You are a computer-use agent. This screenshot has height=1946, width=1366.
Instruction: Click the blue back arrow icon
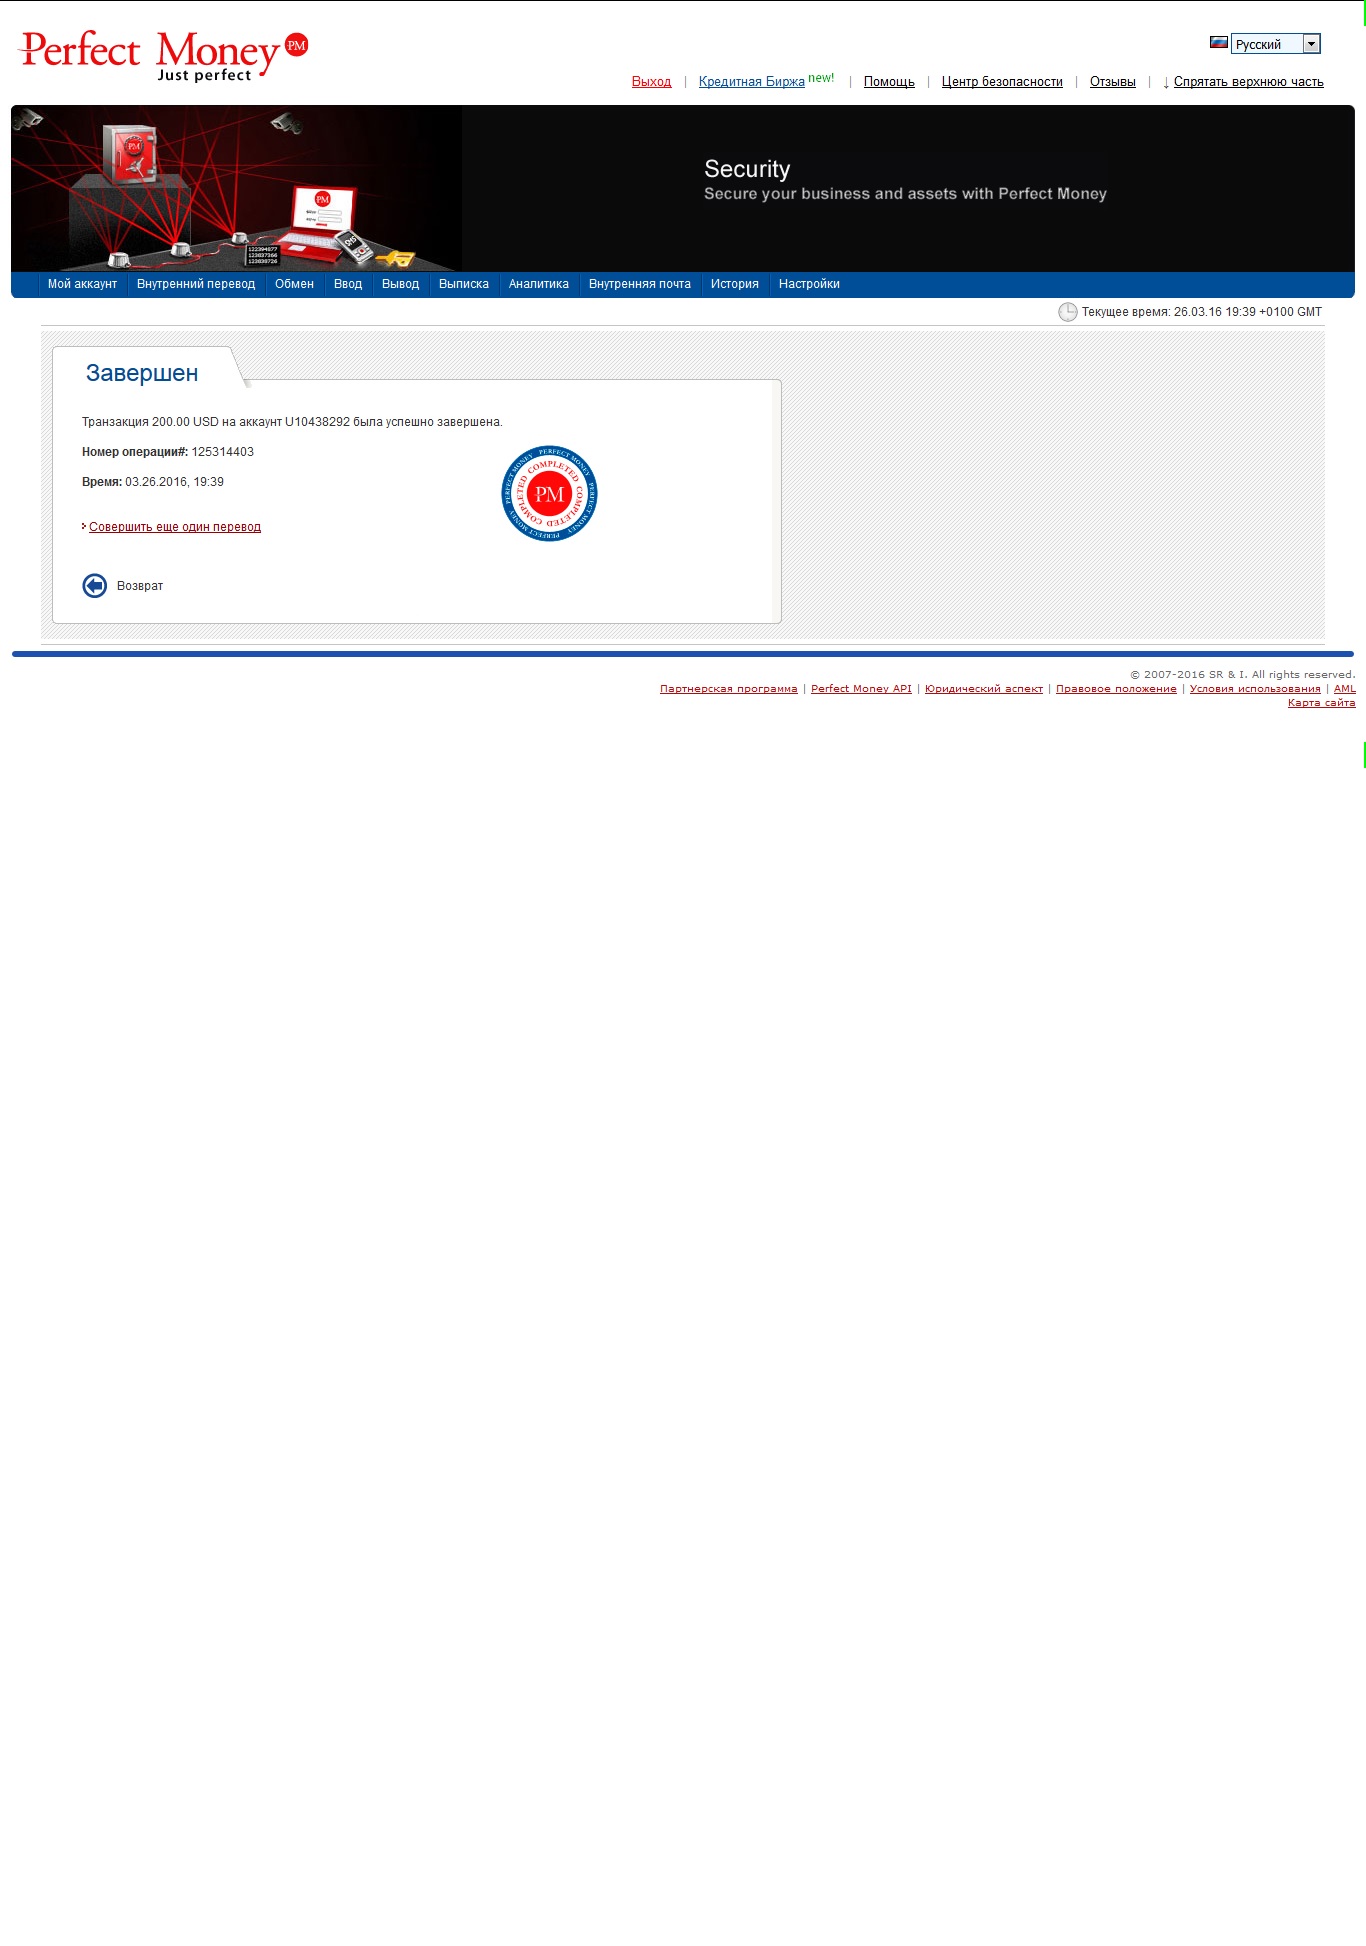[x=95, y=586]
